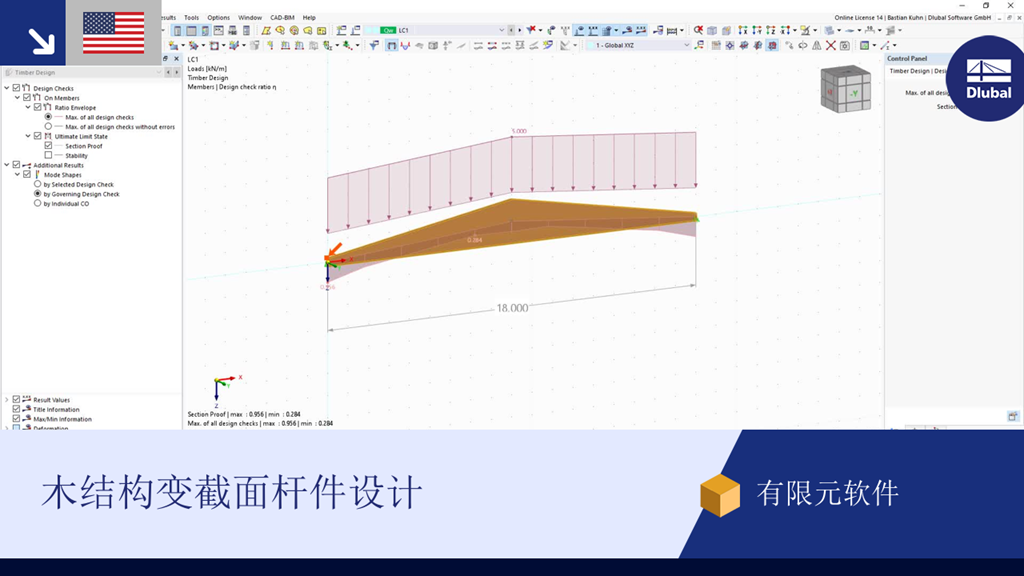
Task: Collapse the Mode Shapes tree node
Action: pos(17,174)
